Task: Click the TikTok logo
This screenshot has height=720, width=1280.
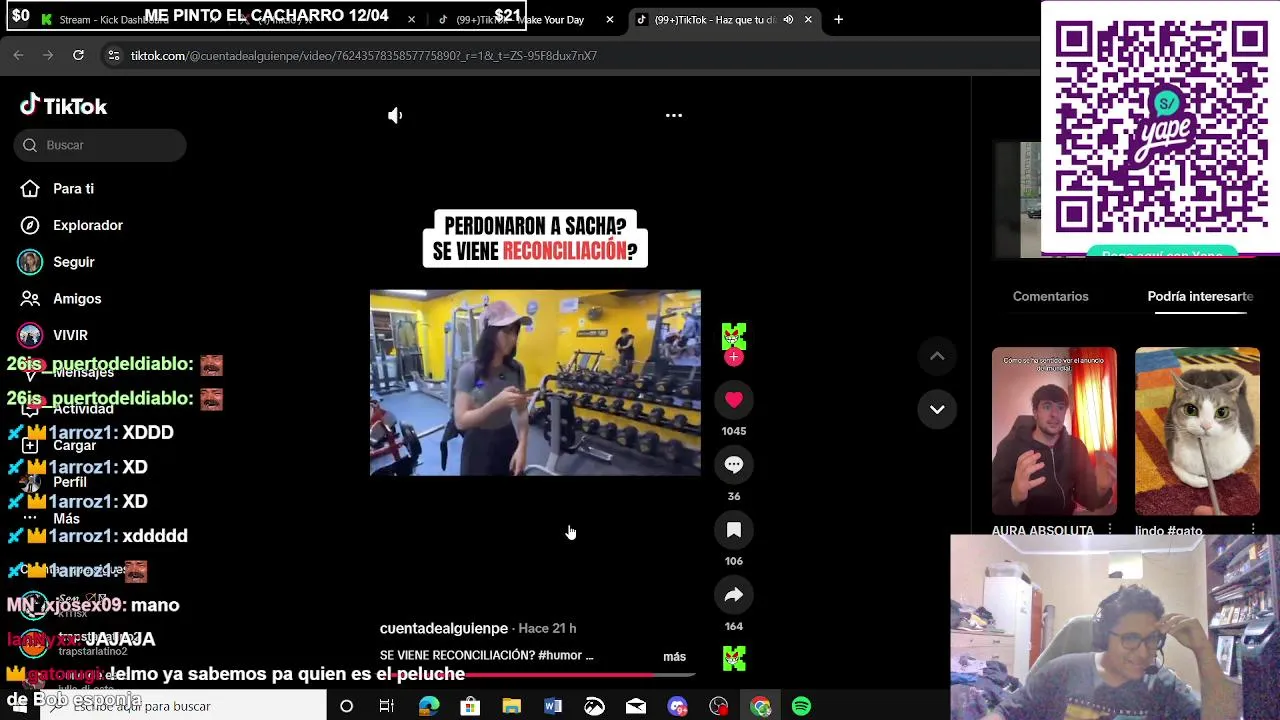Action: [63, 106]
